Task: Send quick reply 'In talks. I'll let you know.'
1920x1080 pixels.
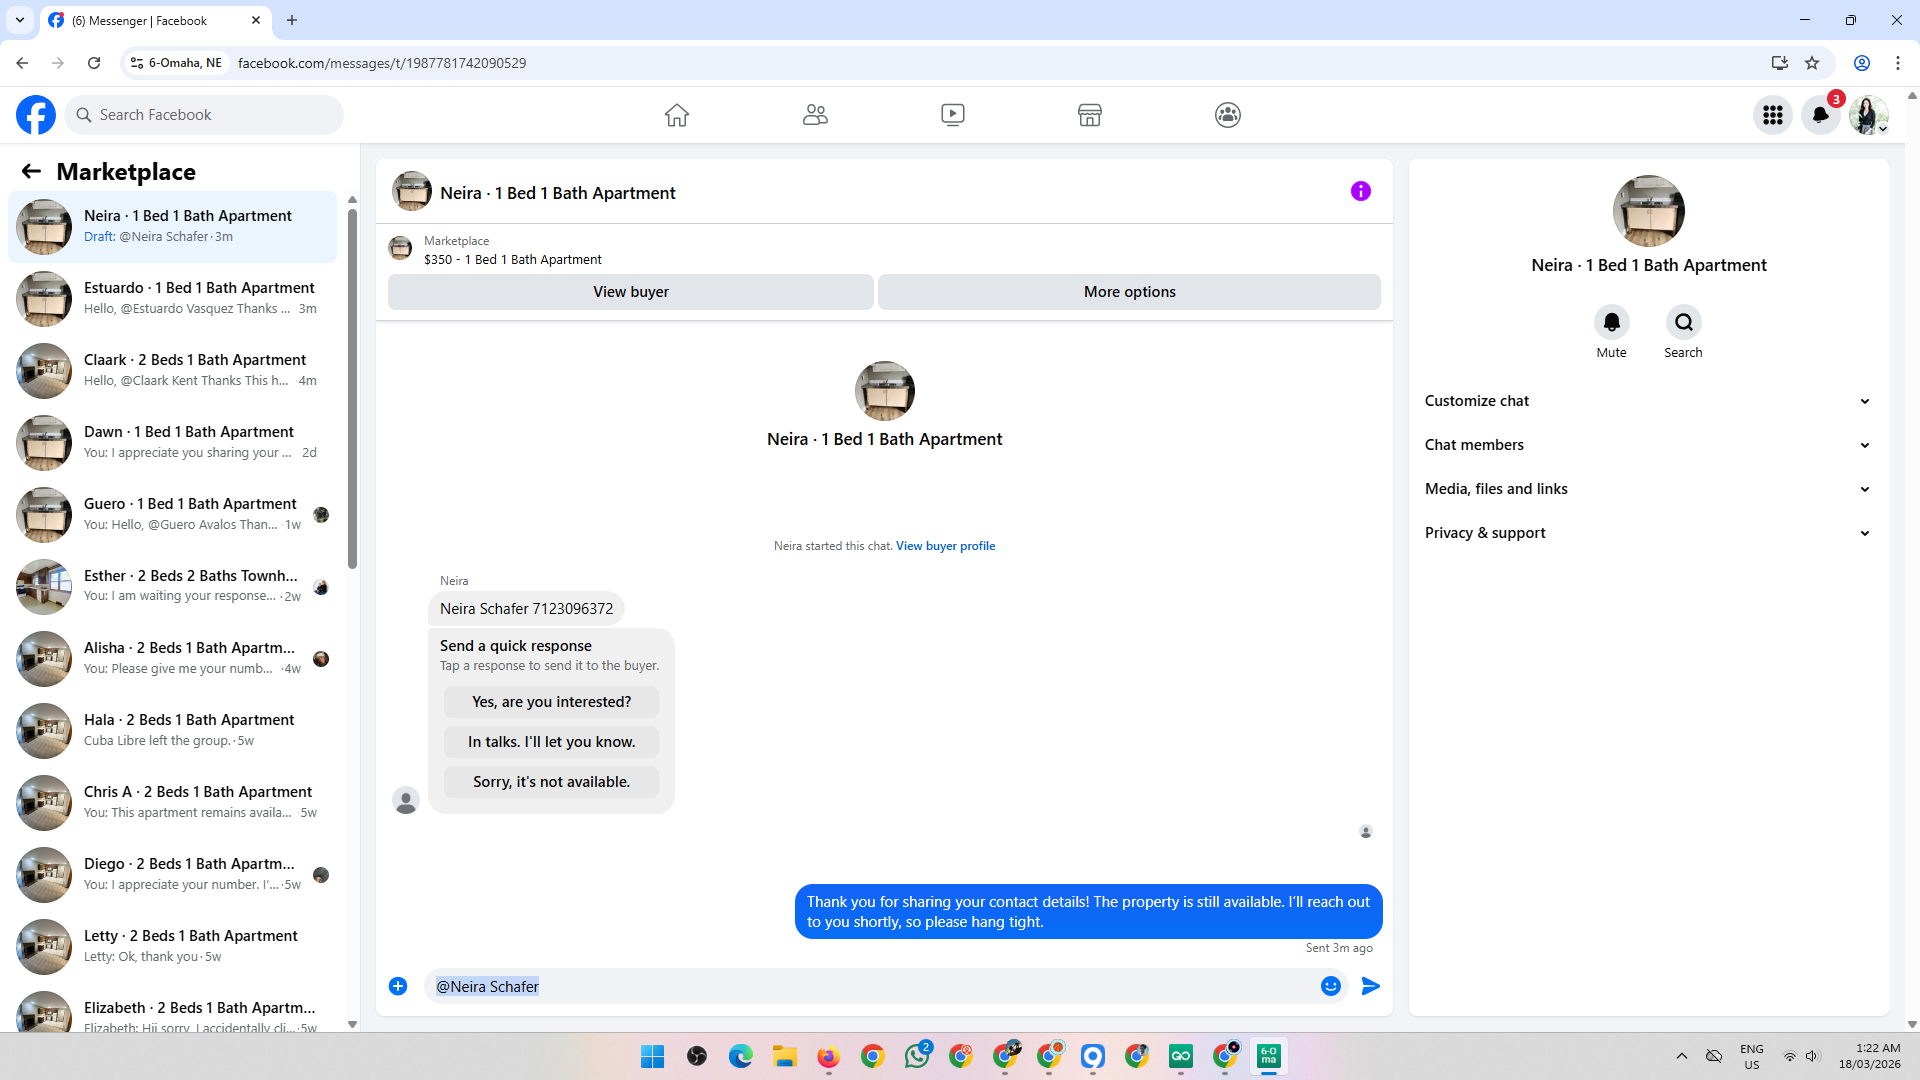Action: pos(552,742)
